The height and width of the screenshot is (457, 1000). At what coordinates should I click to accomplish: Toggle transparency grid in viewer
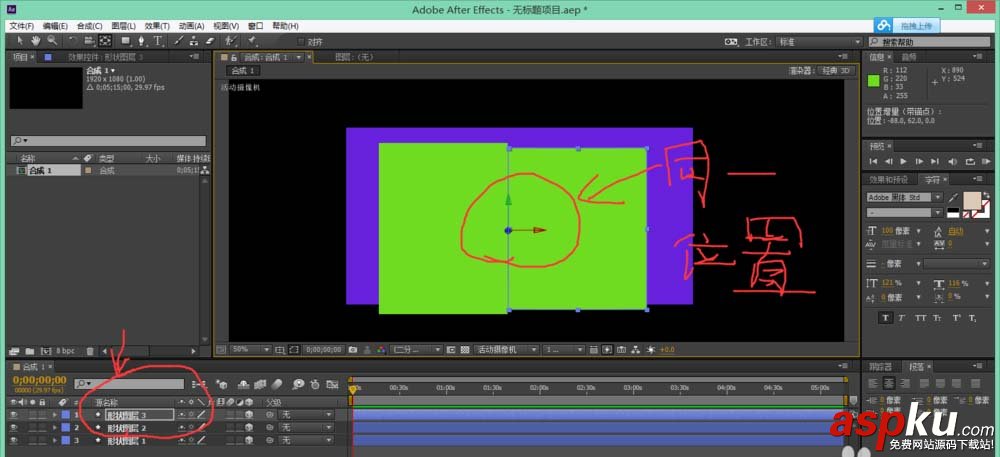465,350
